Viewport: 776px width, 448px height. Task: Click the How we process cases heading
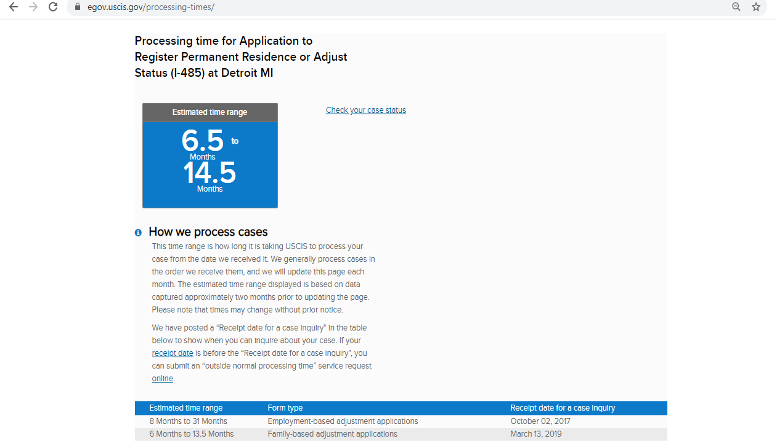point(208,232)
